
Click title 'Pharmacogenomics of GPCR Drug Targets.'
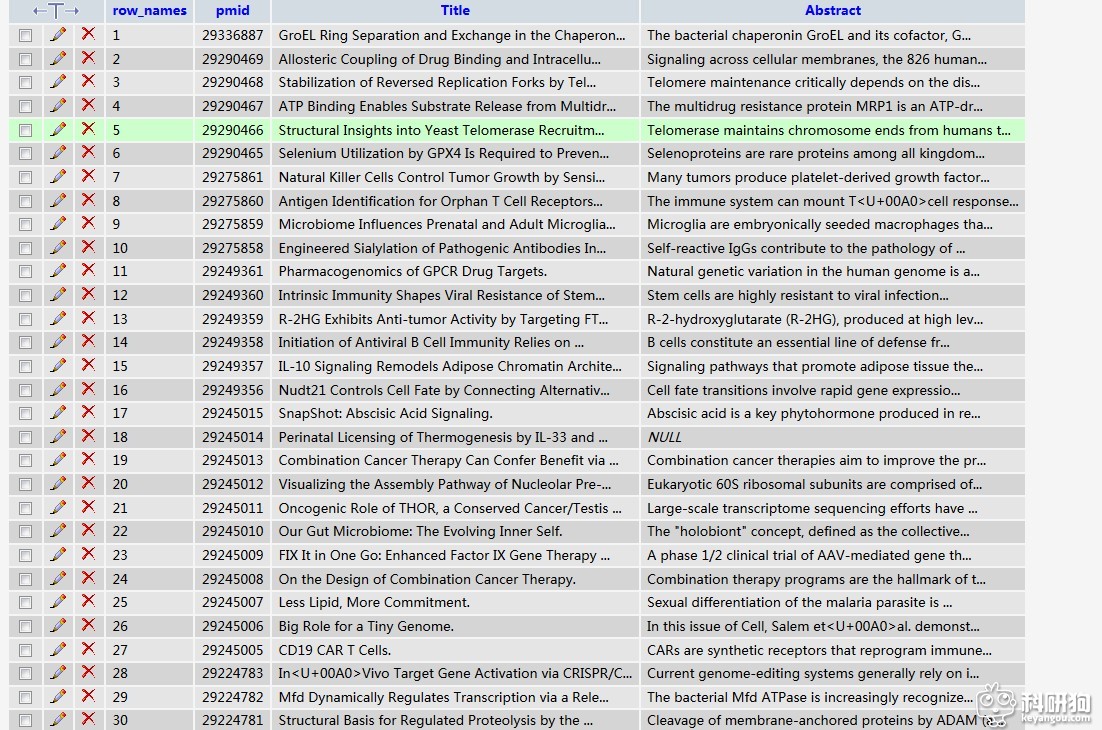click(x=413, y=271)
